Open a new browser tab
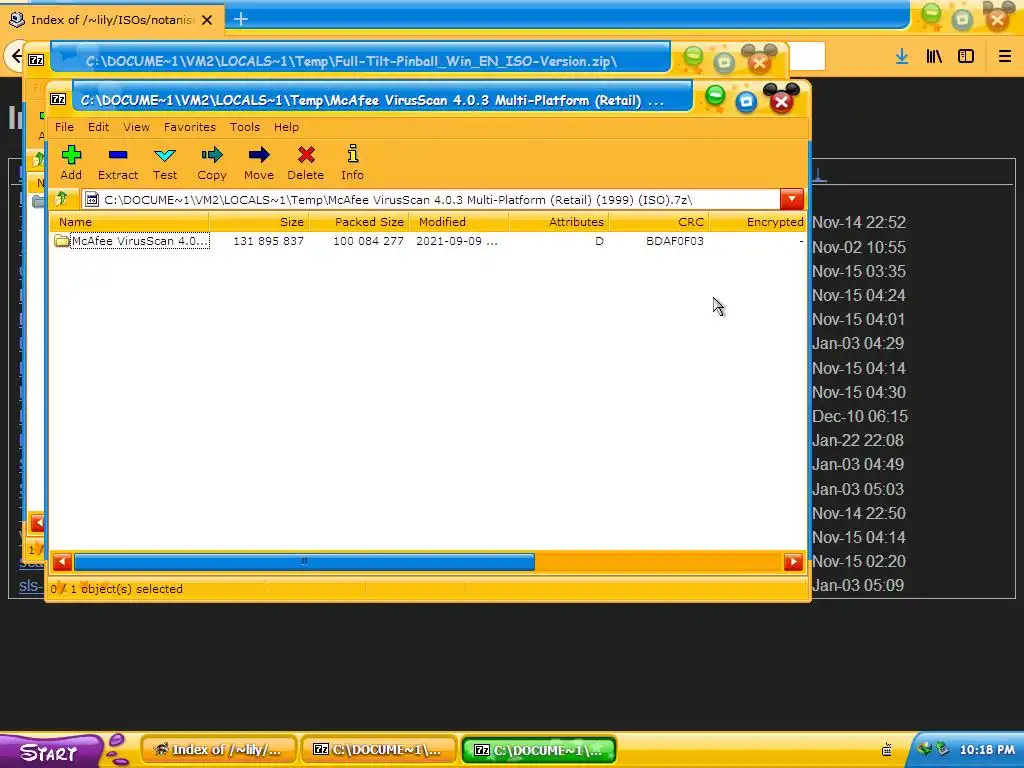Image resolution: width=1024 pixels, height=768 pixels. pos(241,19)
